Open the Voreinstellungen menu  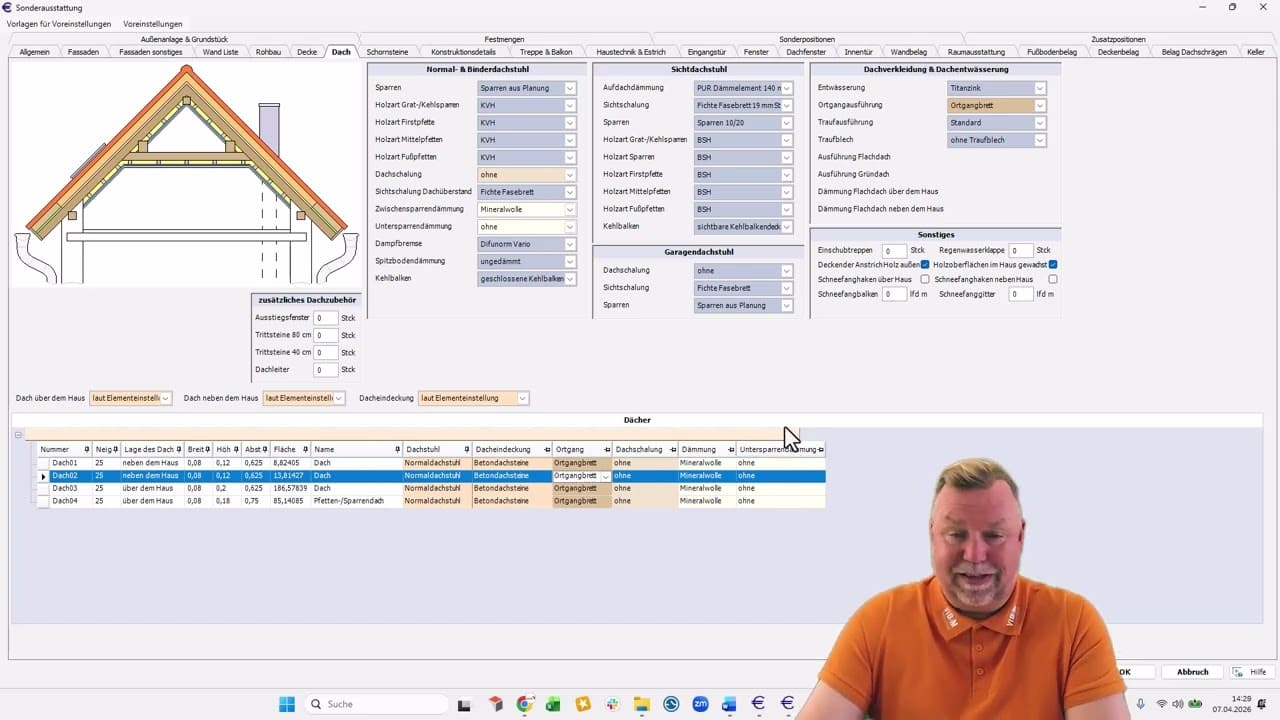[153, 23]
